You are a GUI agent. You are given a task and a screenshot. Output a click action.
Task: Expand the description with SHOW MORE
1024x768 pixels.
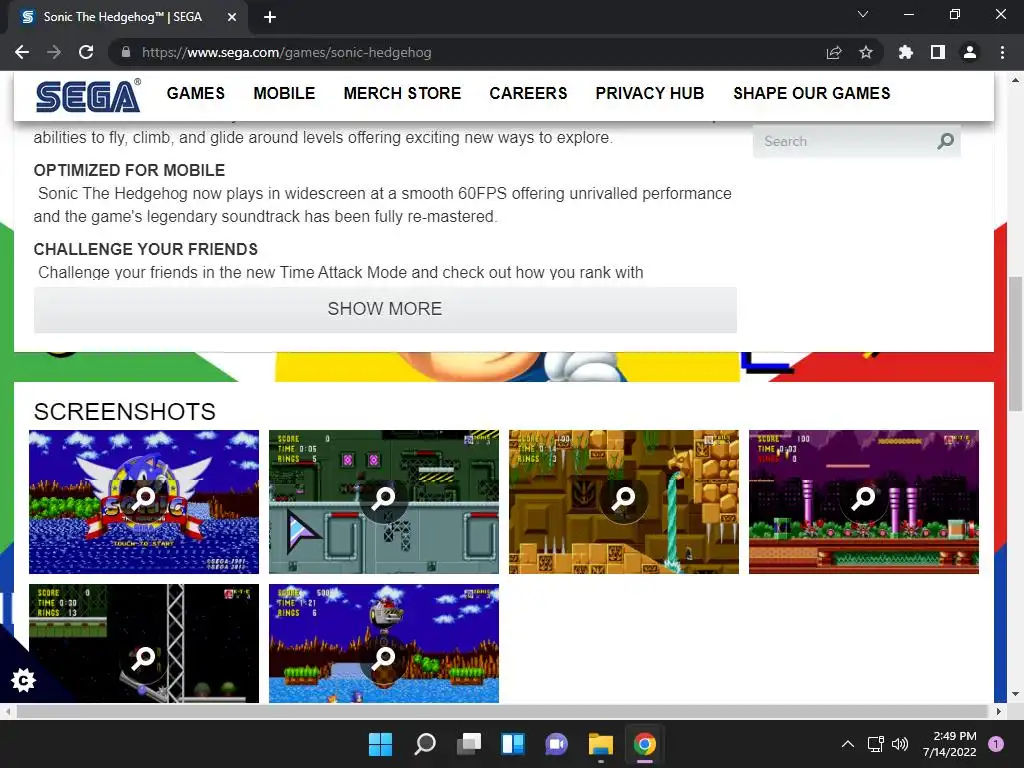(x=385, y=309)
